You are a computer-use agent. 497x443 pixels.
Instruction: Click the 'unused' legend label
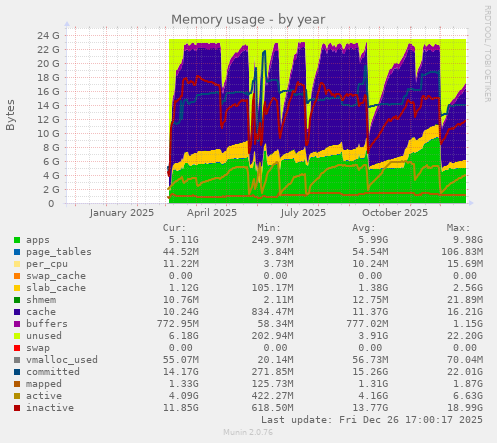tap(44, 336)
